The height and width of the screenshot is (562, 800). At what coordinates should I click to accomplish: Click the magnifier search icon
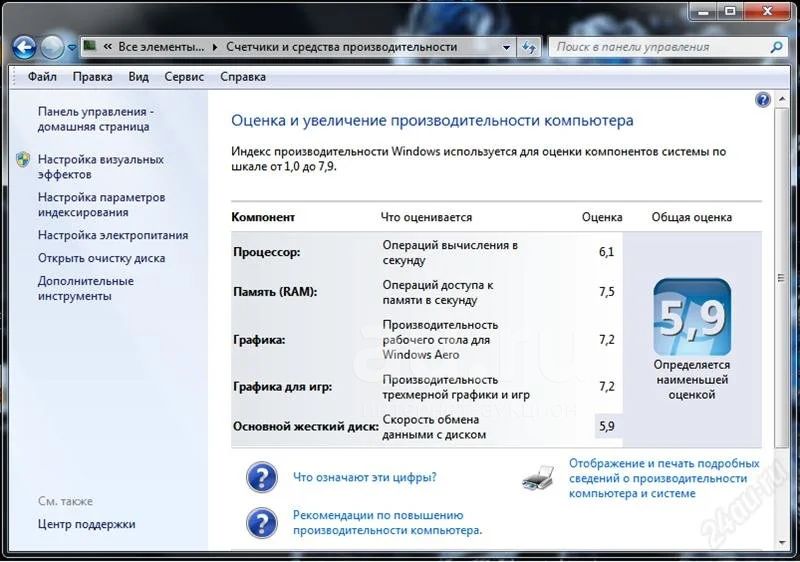(776, 47)
